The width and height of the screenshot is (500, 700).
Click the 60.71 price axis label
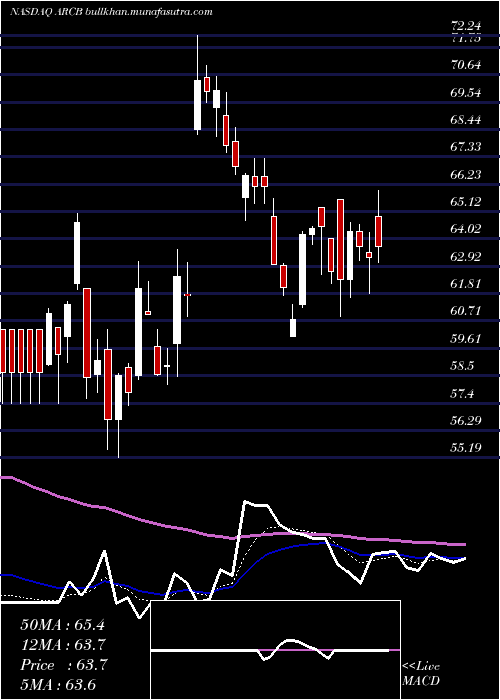(466, 311)
